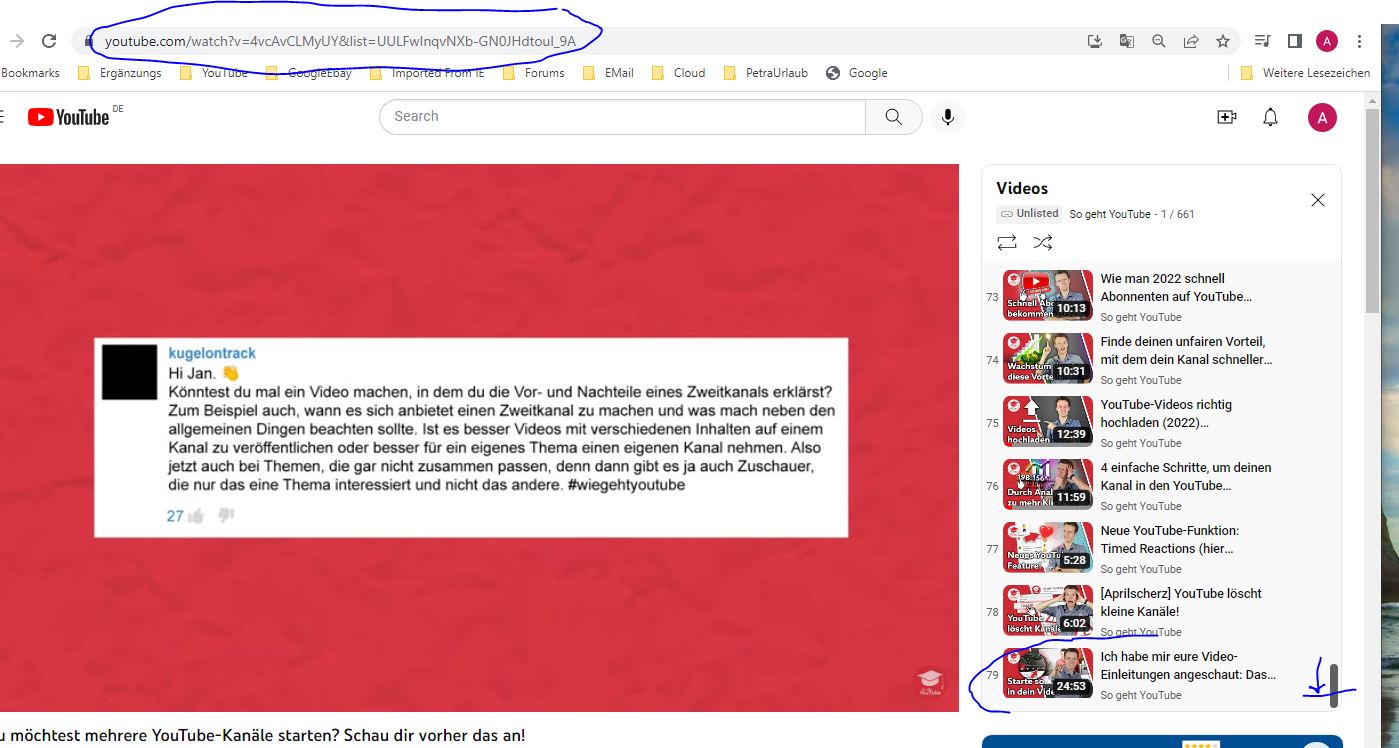
Task: Close the Videos playlist panel
Action: click(x=1318, y=200)
